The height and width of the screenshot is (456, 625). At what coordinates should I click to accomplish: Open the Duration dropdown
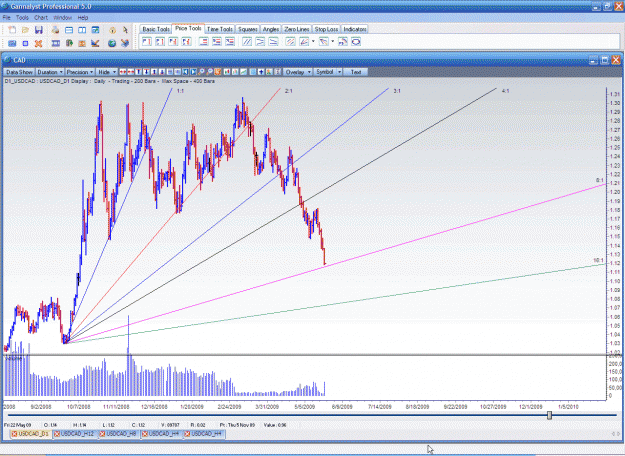(x=50, y=72)
